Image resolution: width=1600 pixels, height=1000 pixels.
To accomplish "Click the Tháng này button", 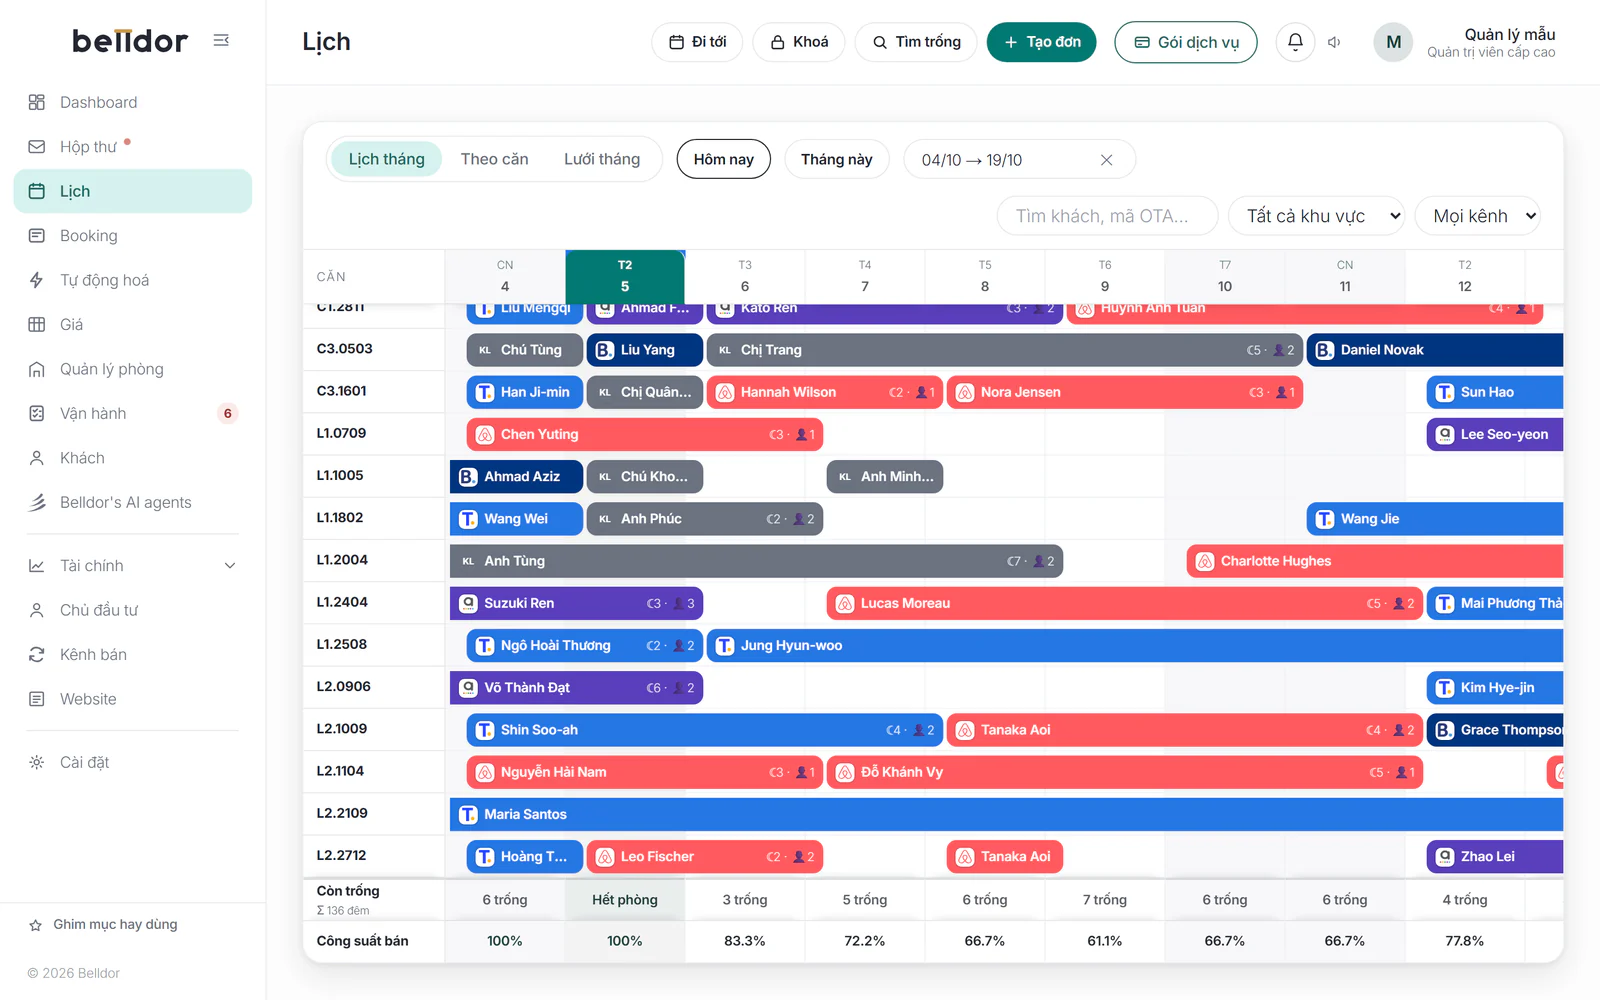I will [837, 160].
